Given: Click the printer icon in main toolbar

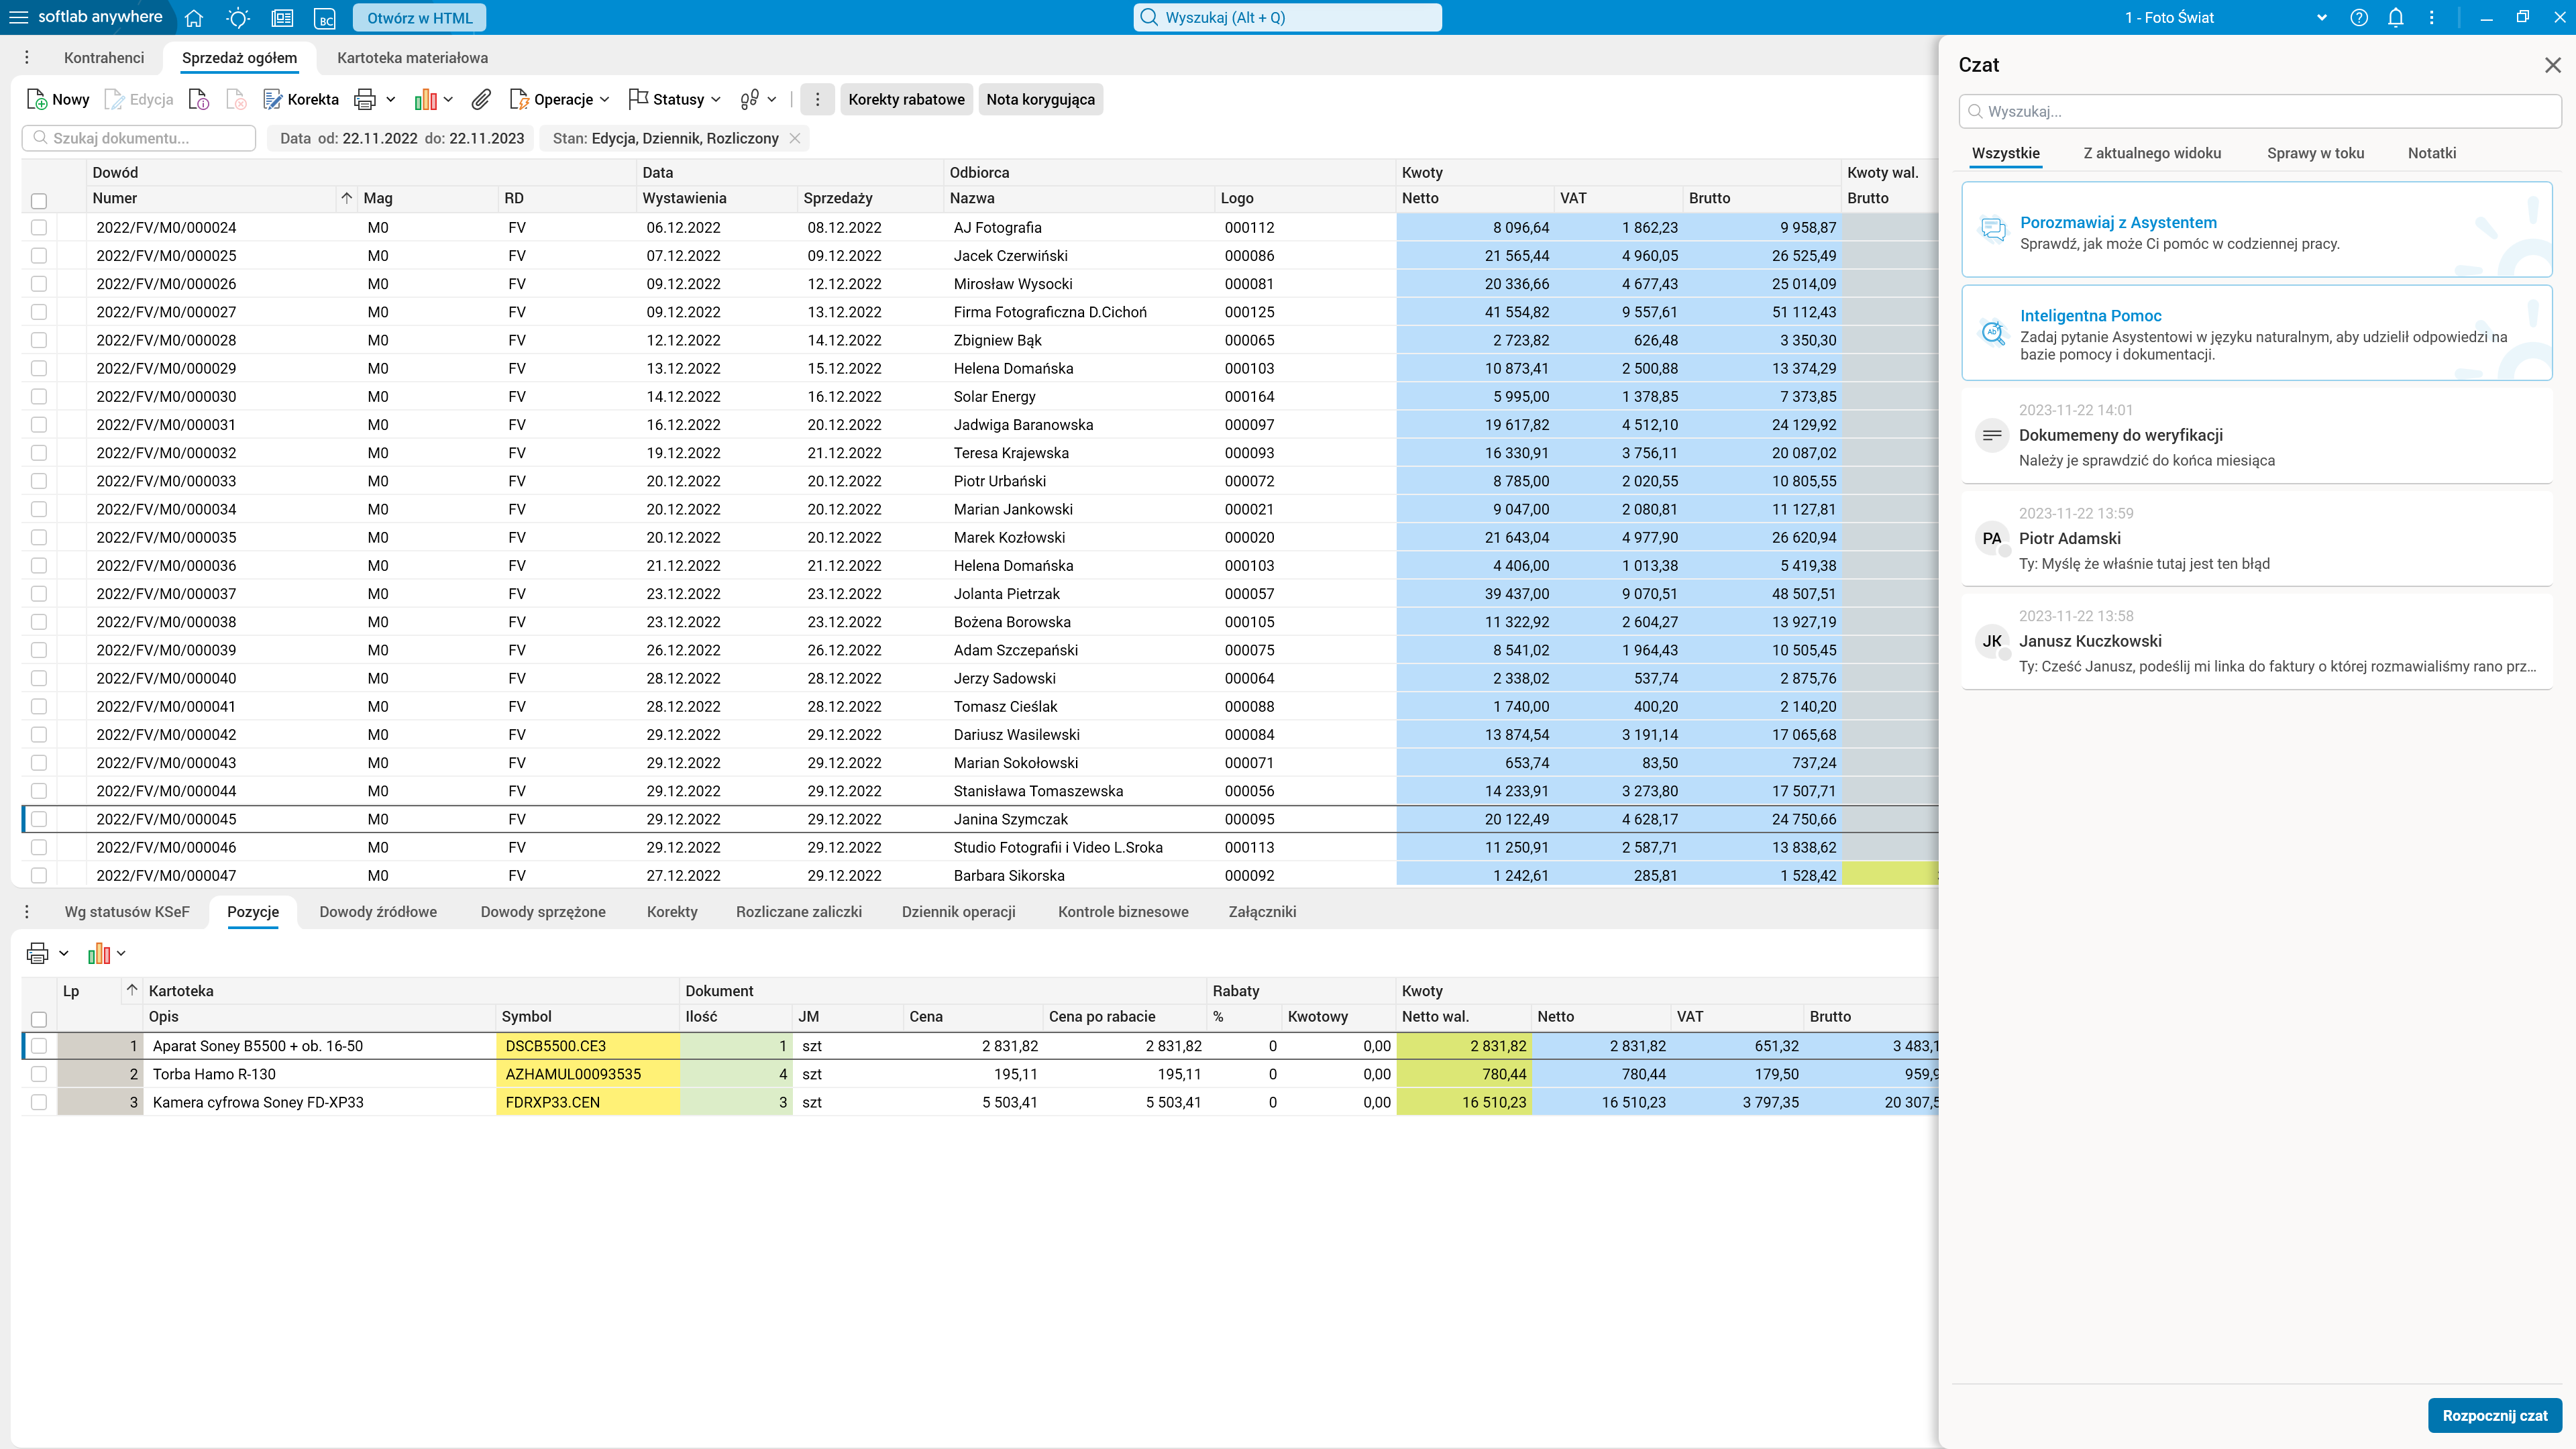Looking at the screenshot, I should coord(365,99).
